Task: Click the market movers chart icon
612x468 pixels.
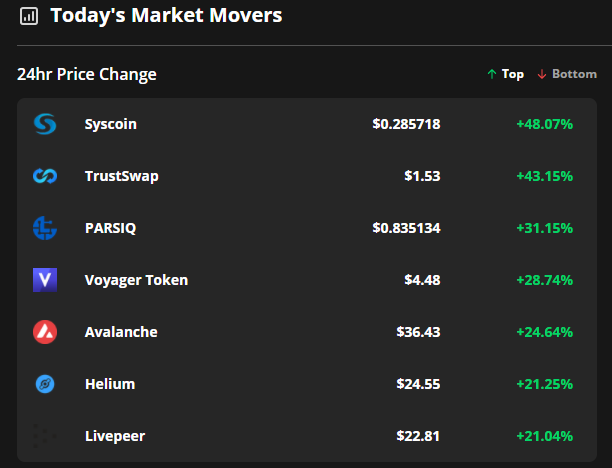Action: (29, 16)
